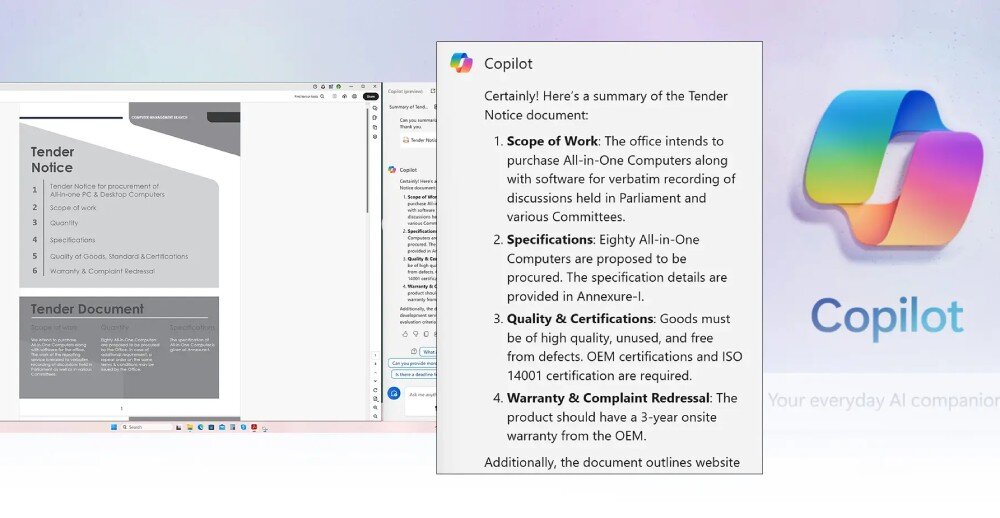Click the thumbs up icon under Copilot response
Image resolution: width=1000 pixels, height=518 pixels.
pos(405,334)
